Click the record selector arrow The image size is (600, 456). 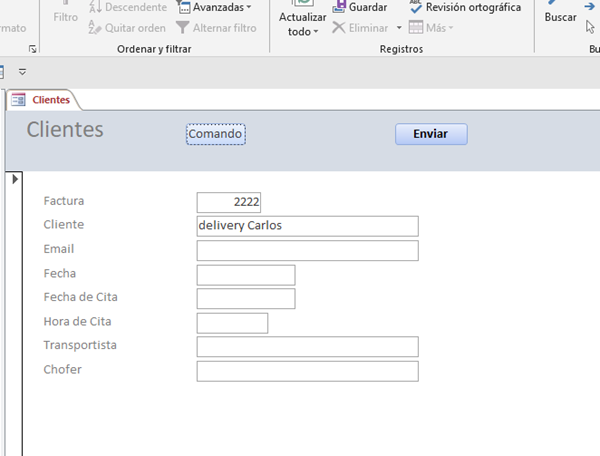(x=15, y=179)
